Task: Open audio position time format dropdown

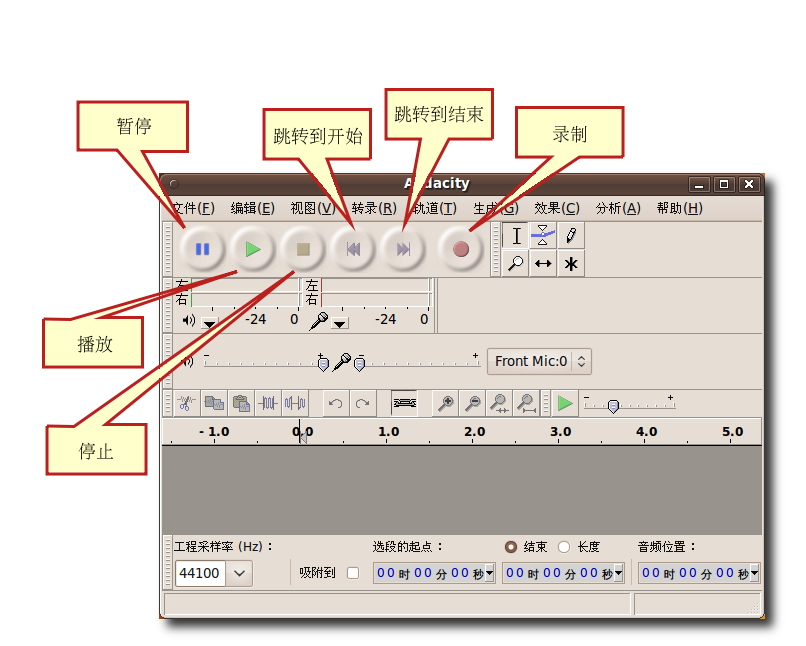Action: pyautogui.click(x=754, y=573)
